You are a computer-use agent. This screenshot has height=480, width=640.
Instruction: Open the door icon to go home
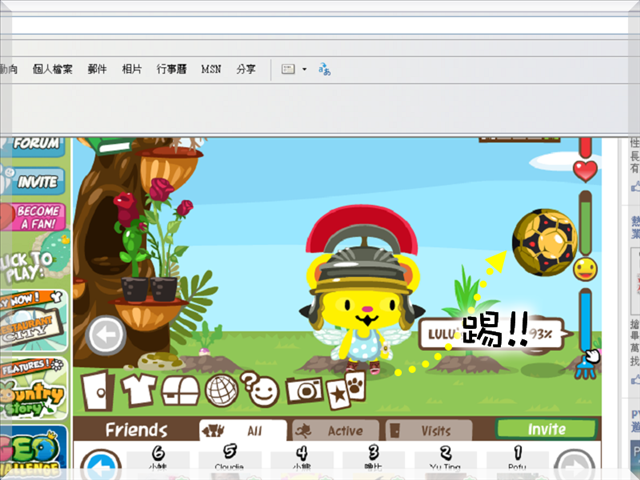[97, 391]
